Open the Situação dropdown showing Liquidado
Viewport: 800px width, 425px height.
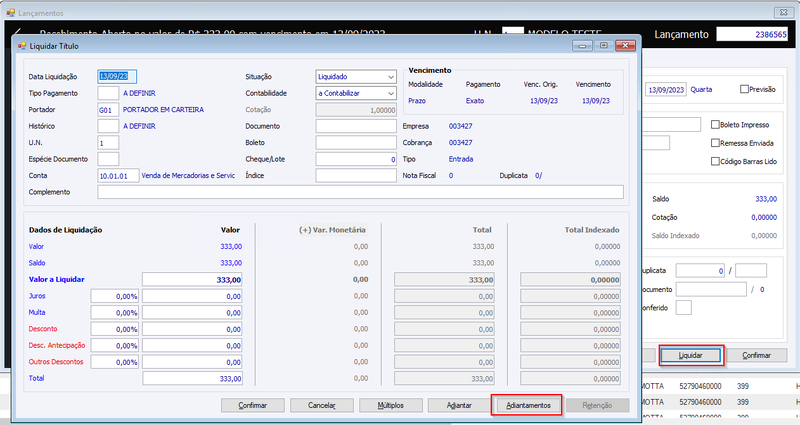[356, 77]
